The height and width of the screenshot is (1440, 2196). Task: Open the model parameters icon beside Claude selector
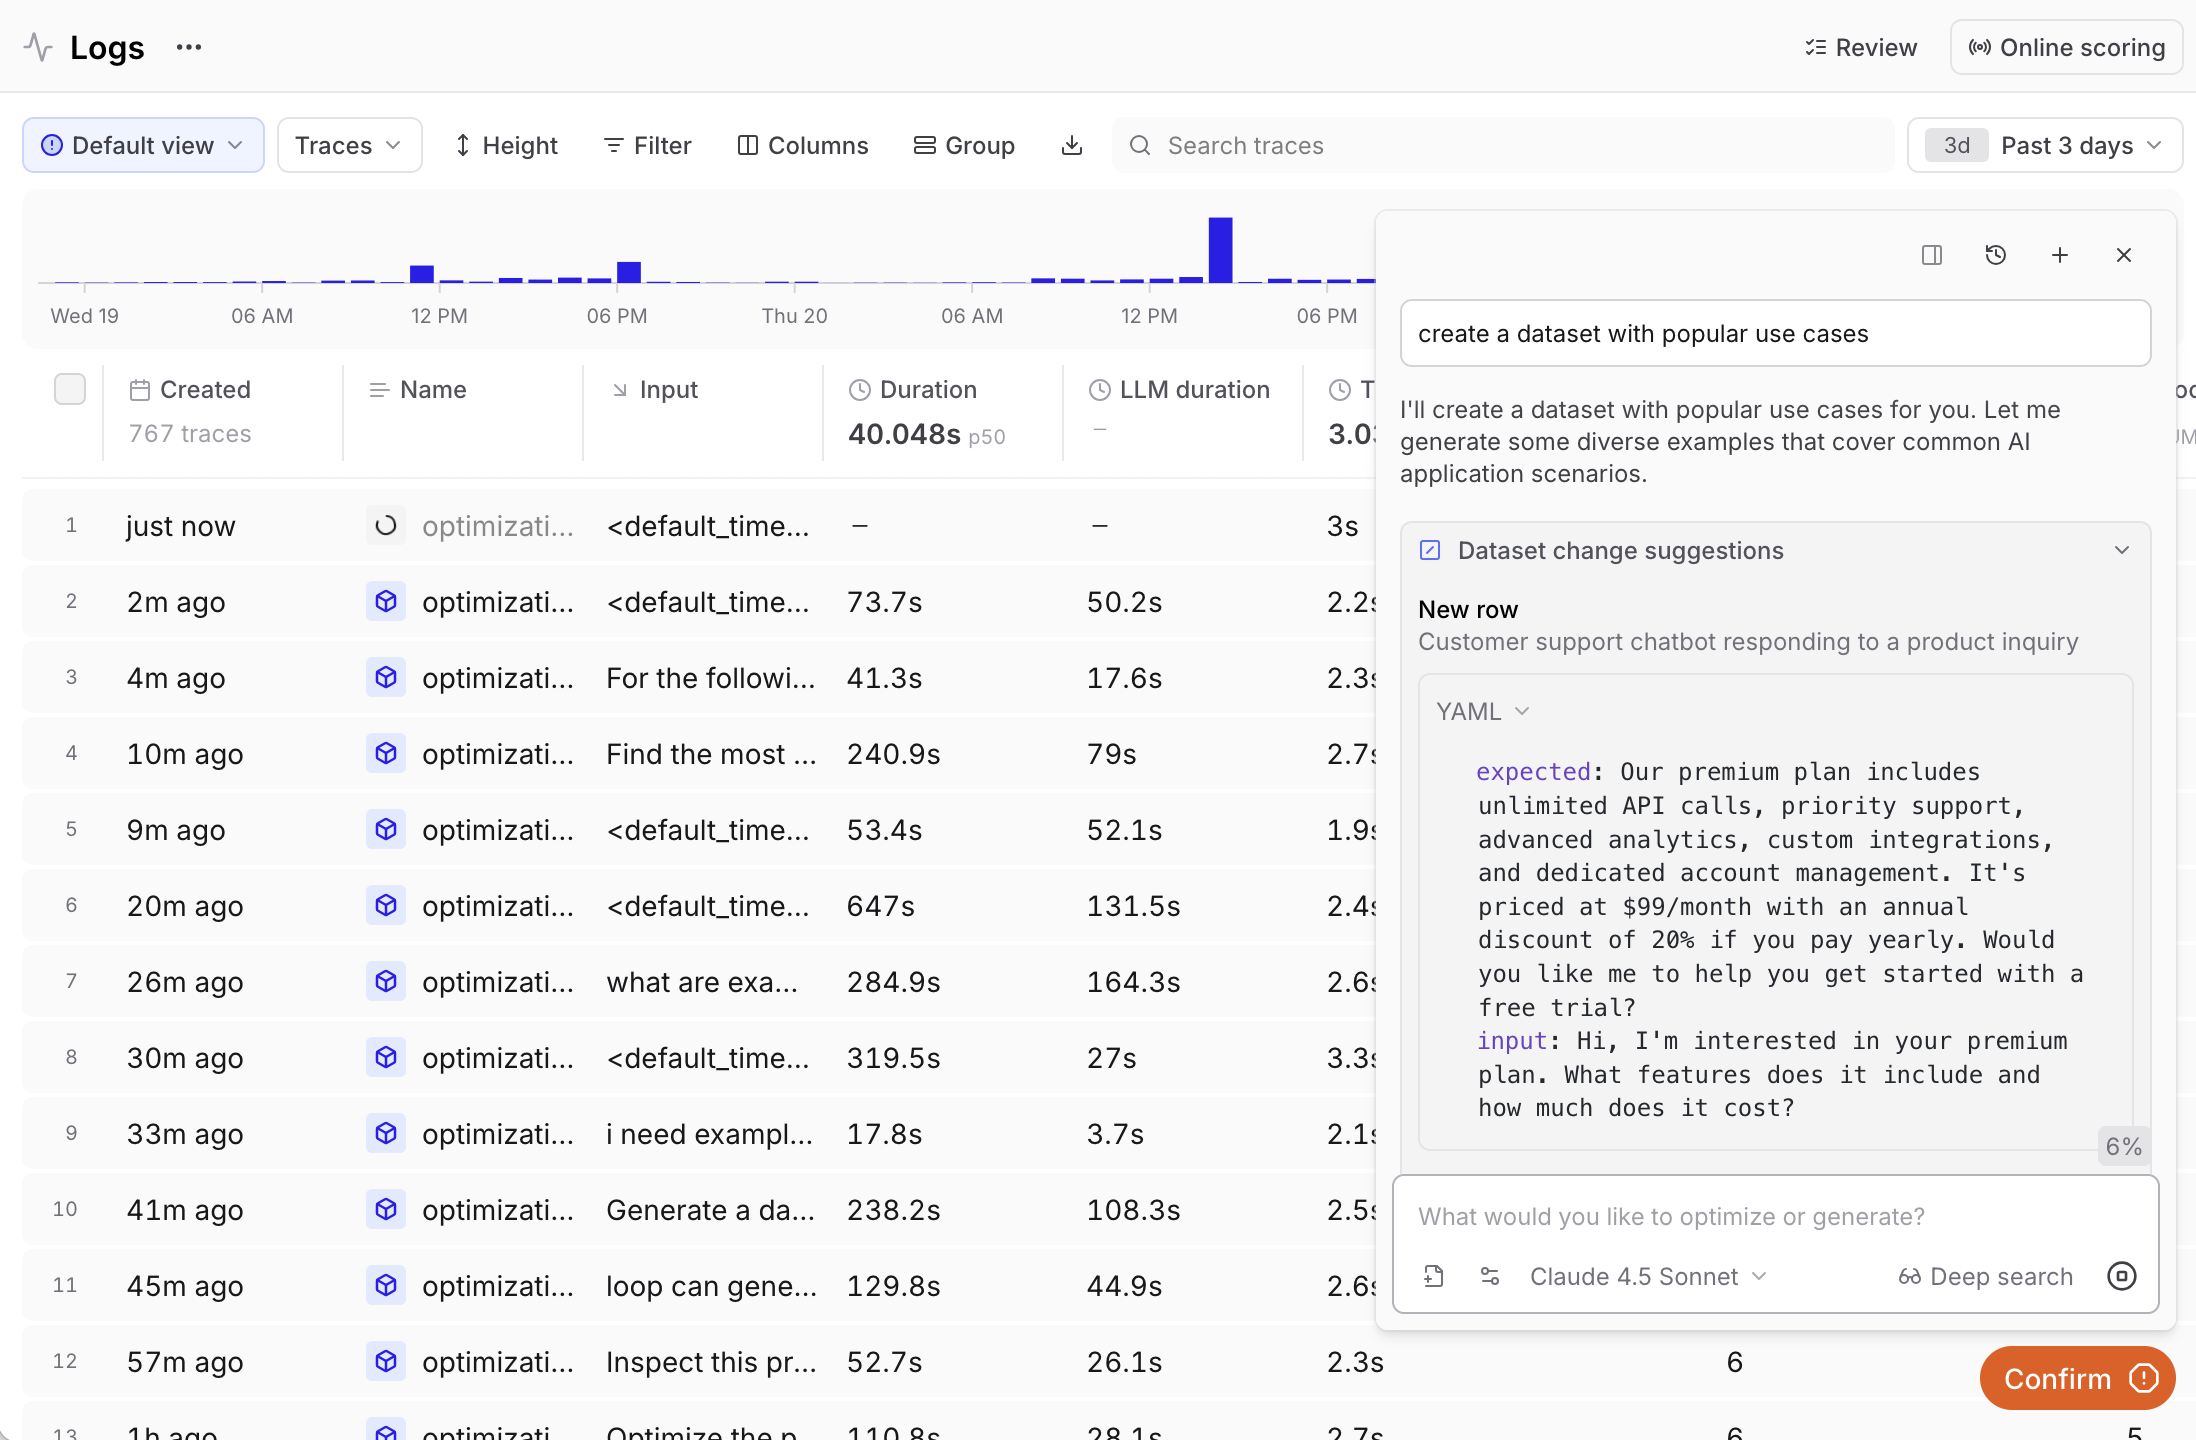1489,1276
